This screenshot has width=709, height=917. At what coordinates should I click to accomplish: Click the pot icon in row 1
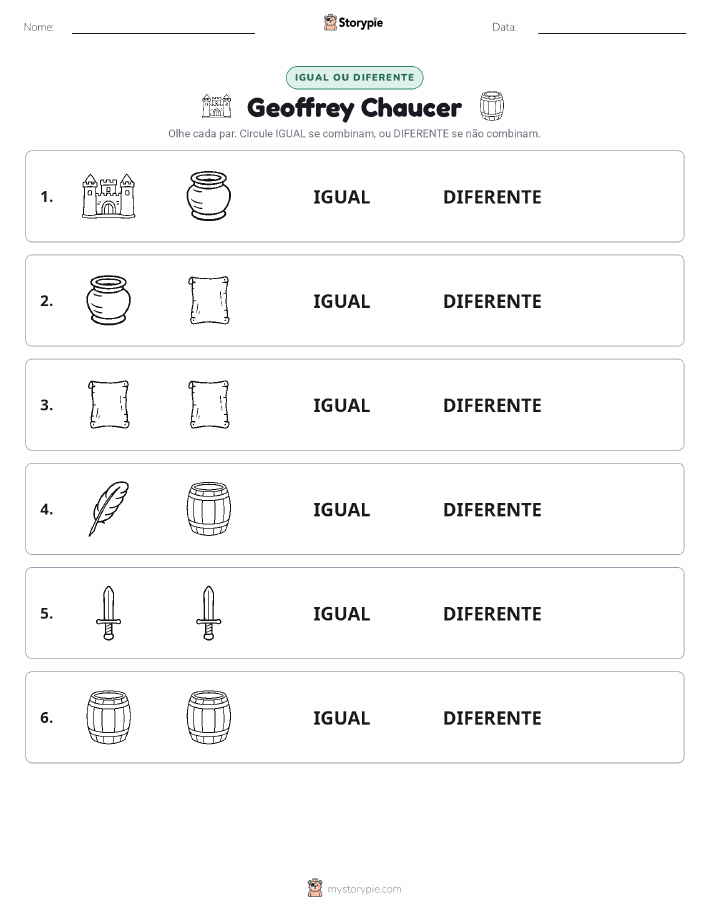[x=209, y=196]
